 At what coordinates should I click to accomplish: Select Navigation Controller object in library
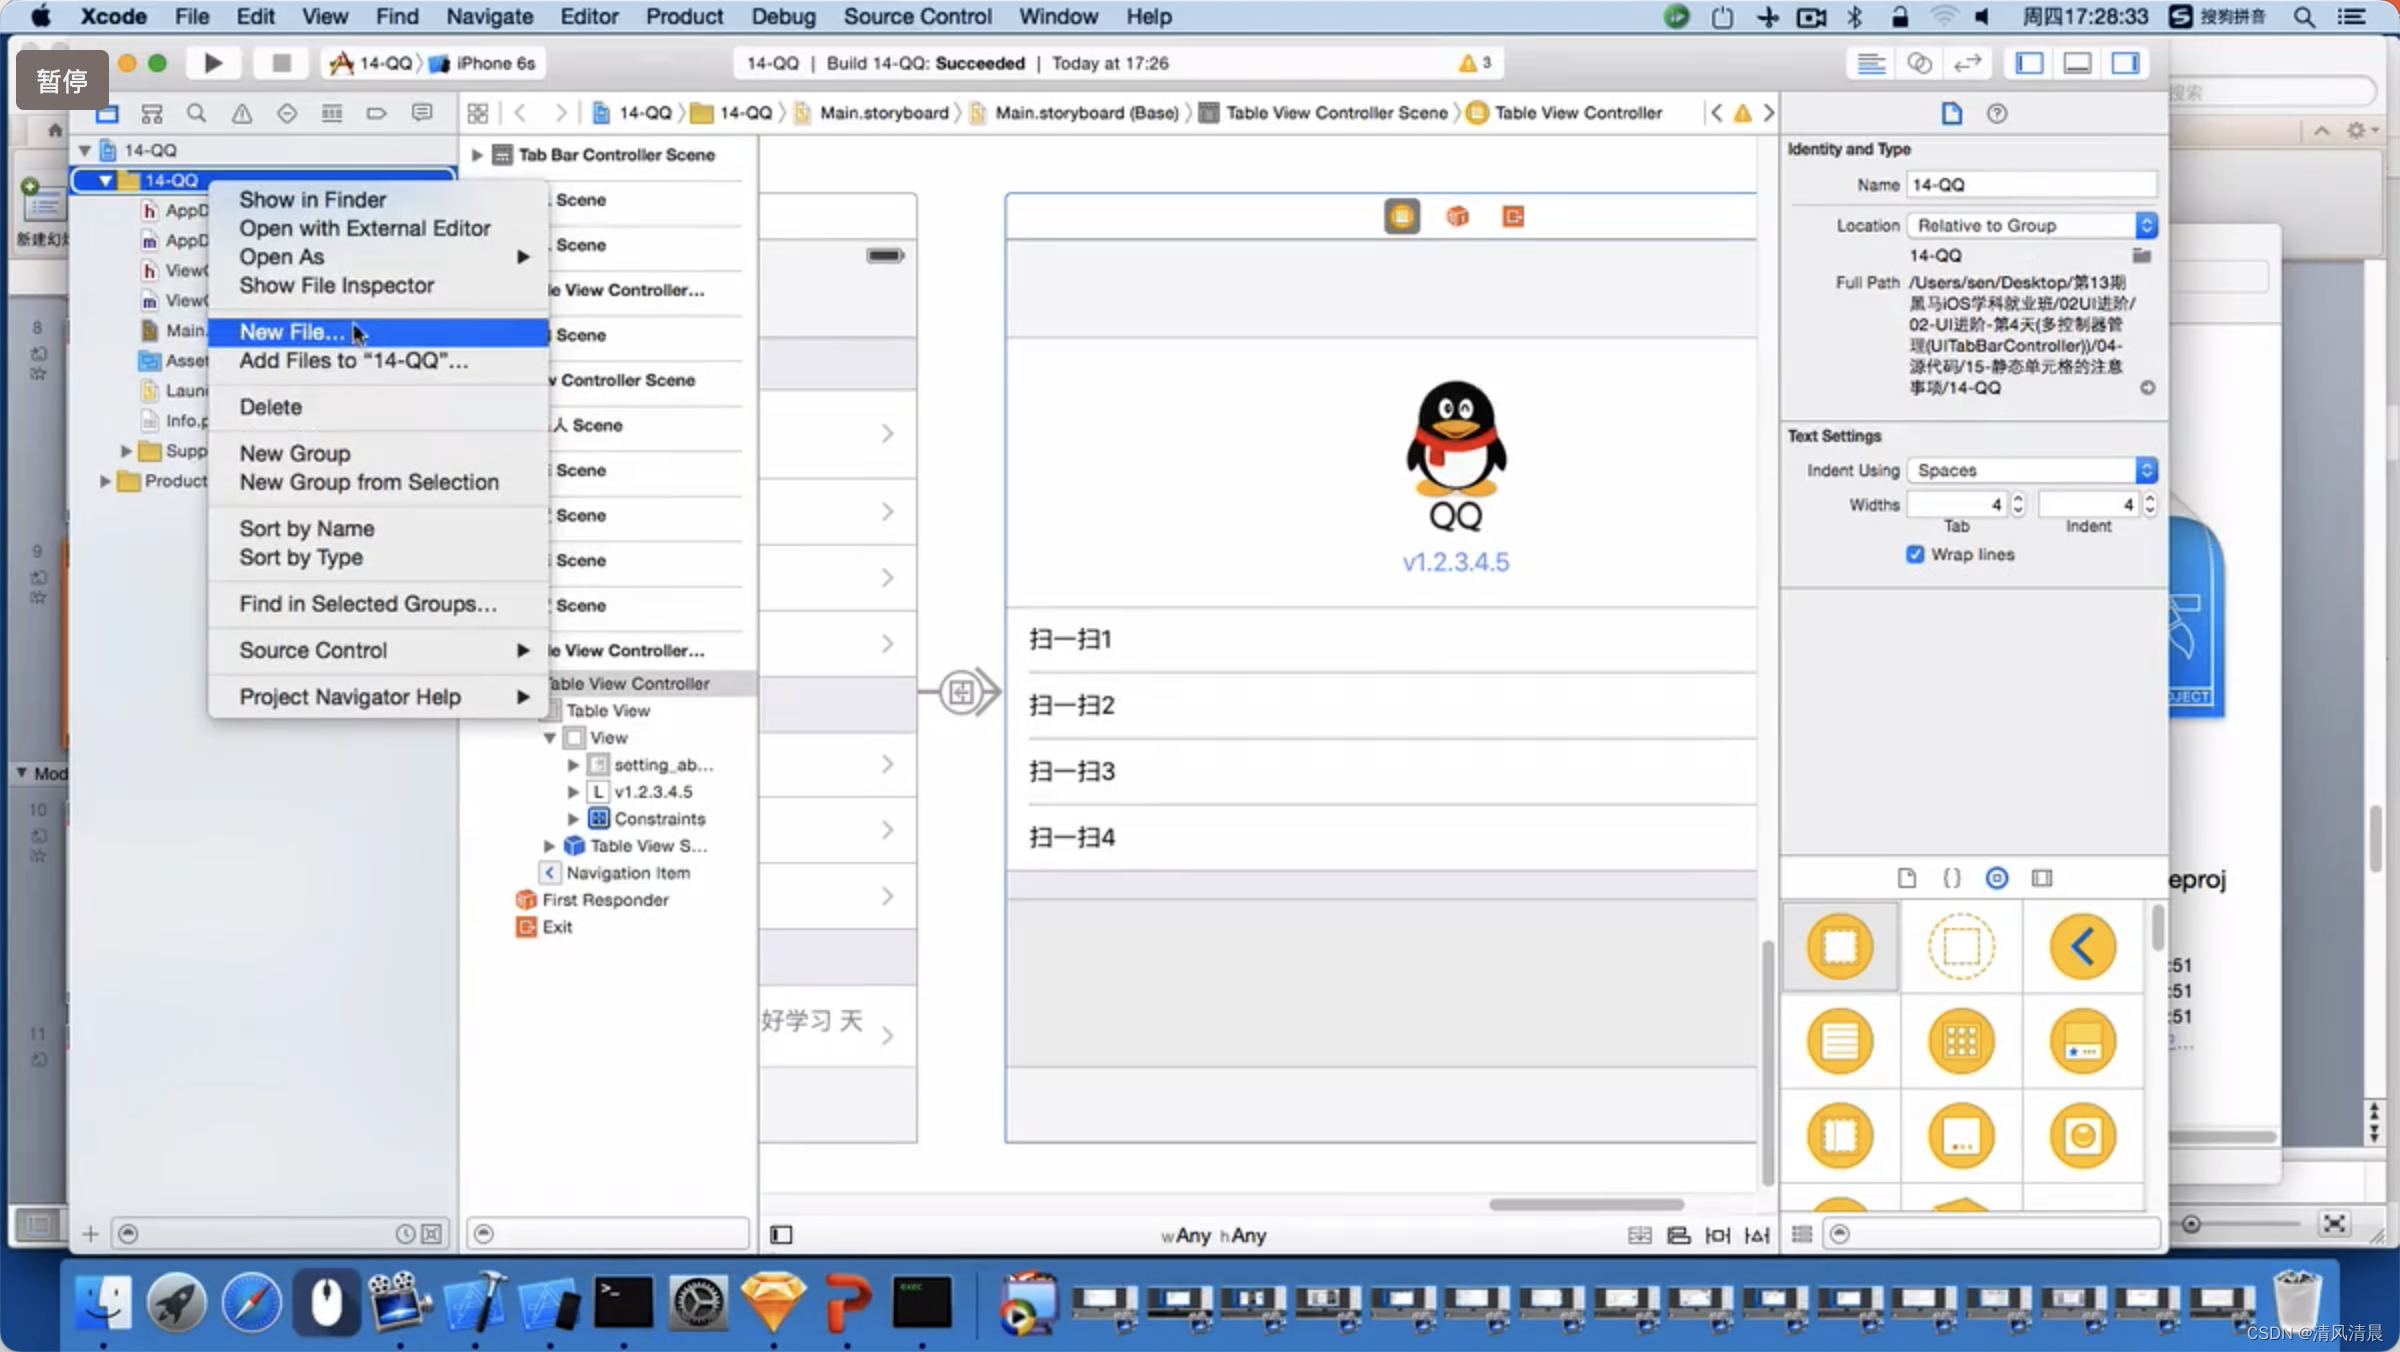pos(2083,946)
